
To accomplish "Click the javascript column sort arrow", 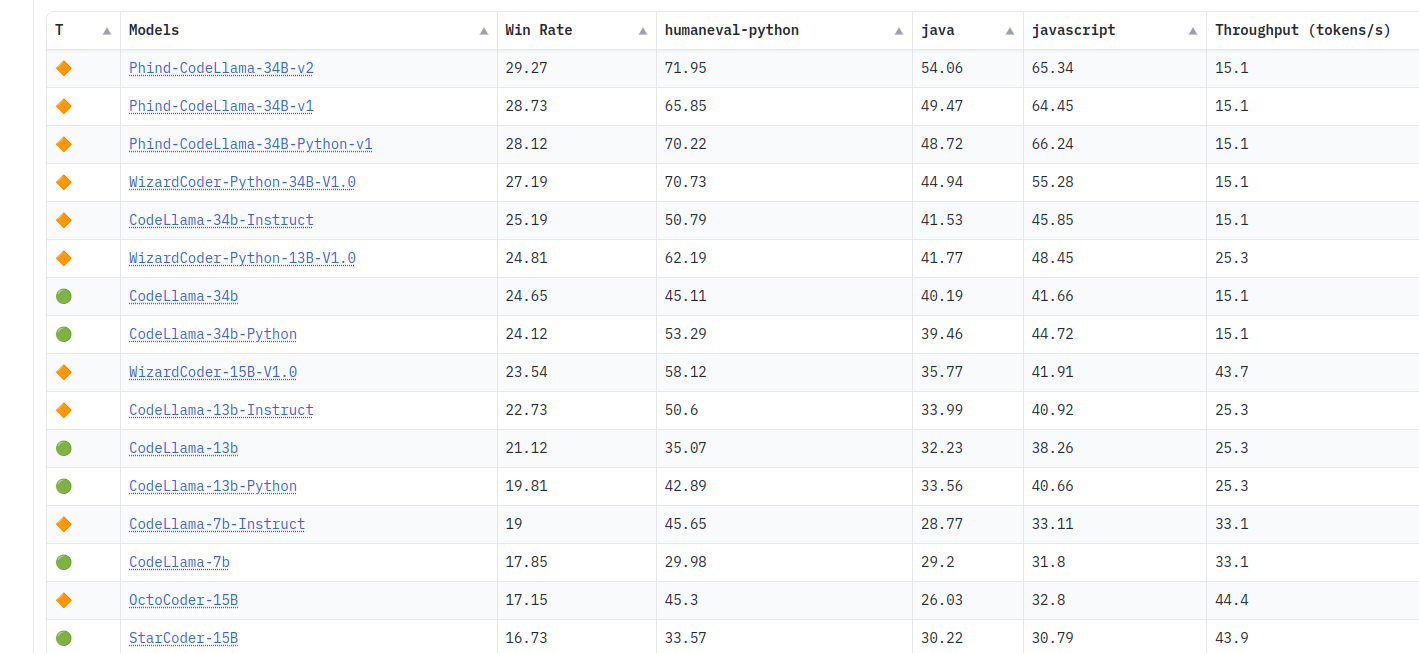I will click(1193, 31).
